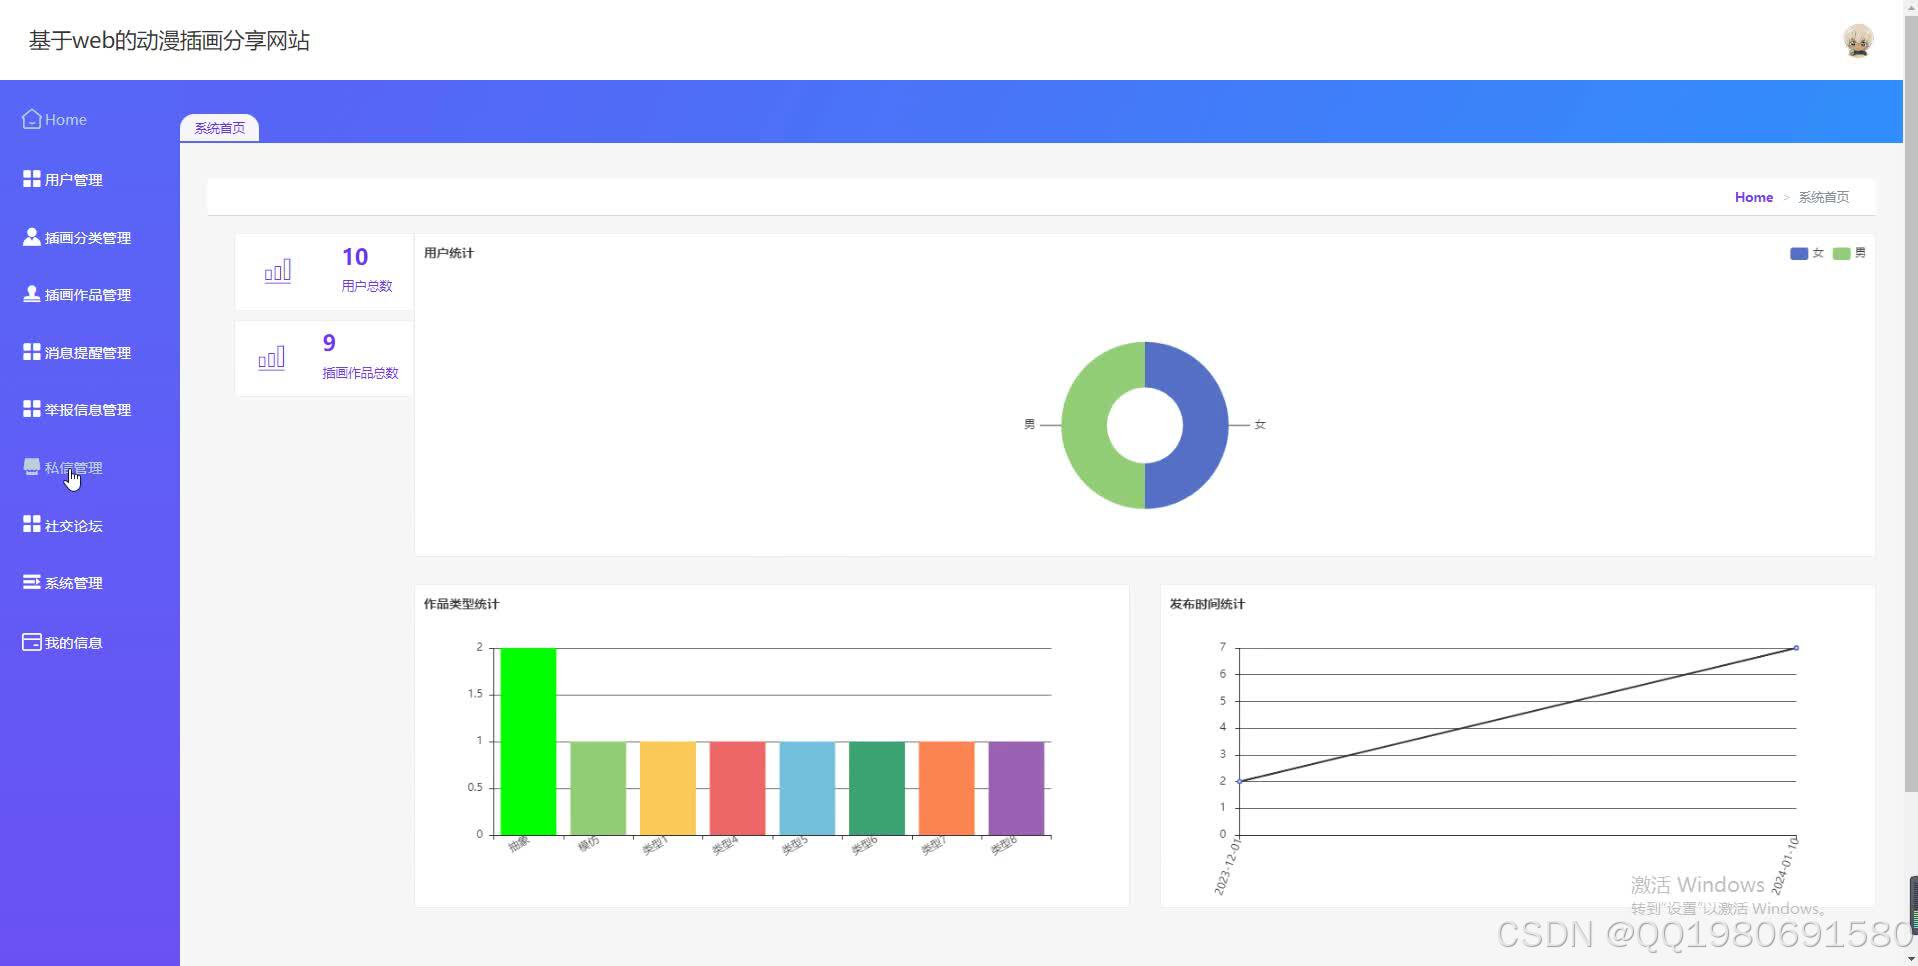Click the card icon beside 我的信息

click(x=32, y=642)
